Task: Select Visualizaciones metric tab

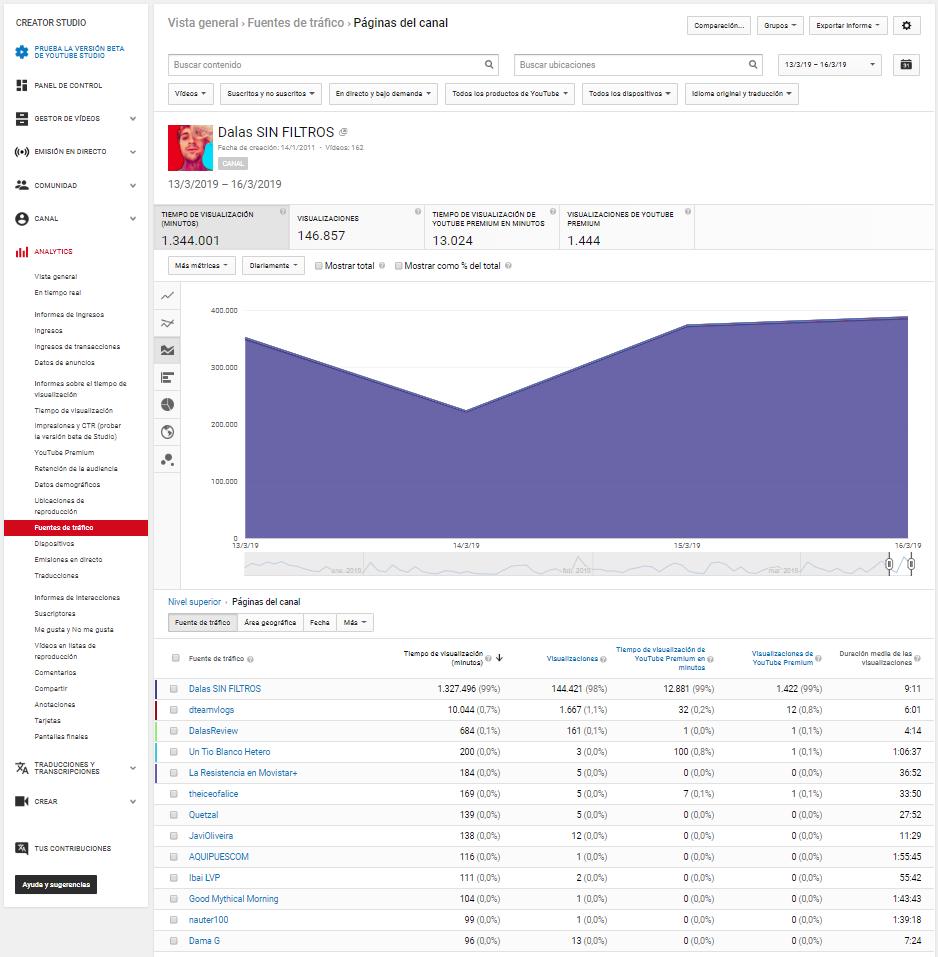Action: (357, 228)
